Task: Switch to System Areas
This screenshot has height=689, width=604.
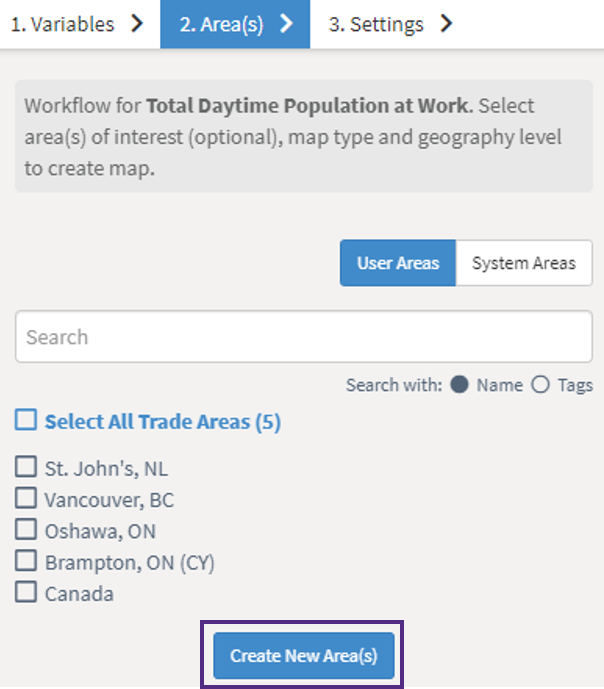Action: (524, 263)
